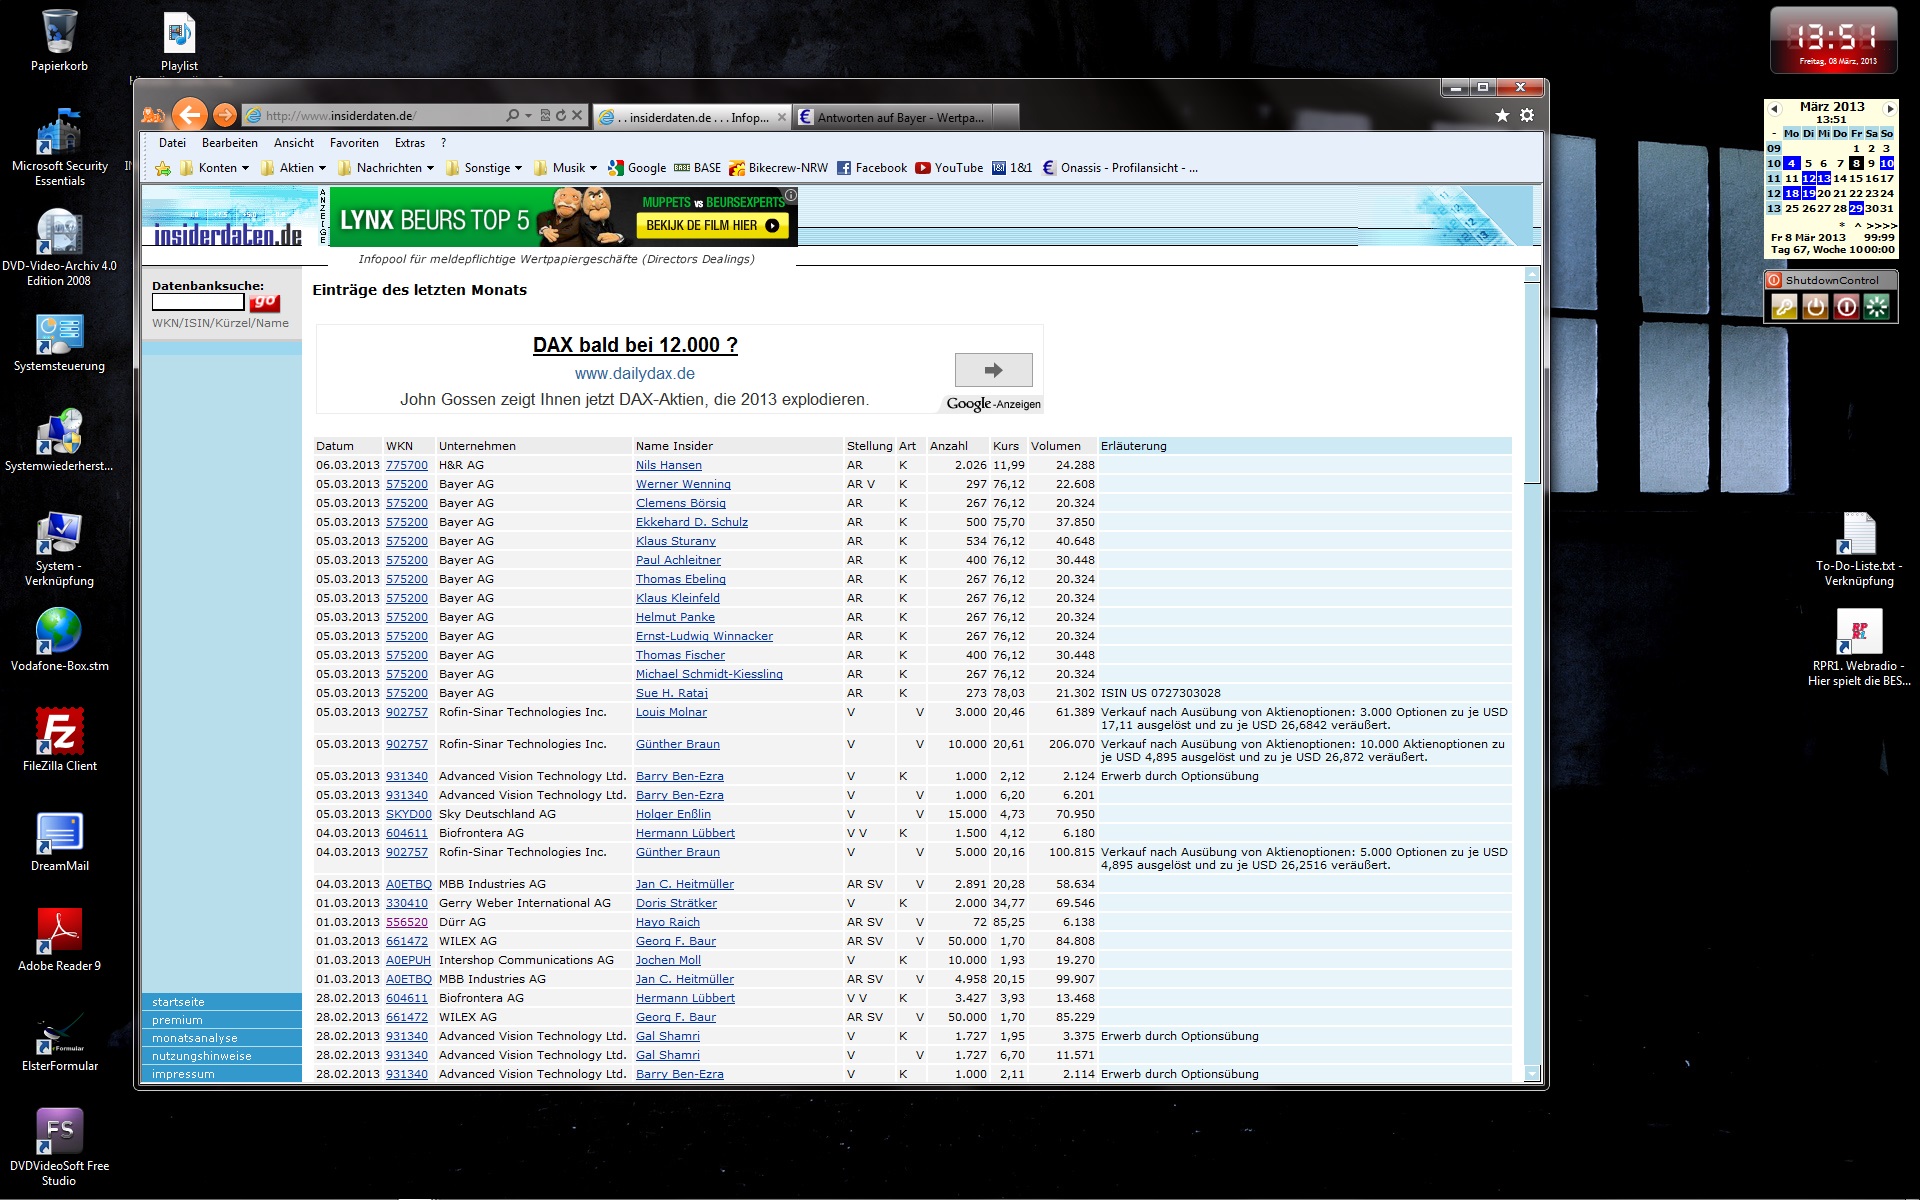The width and height of the screenshot is (1920, 1200).
Task: Open browser settings gear icon
Action: point(1527,116)
